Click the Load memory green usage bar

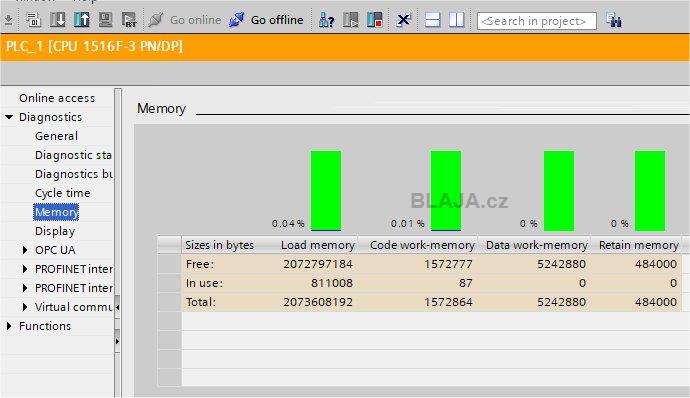pos(326,191)
